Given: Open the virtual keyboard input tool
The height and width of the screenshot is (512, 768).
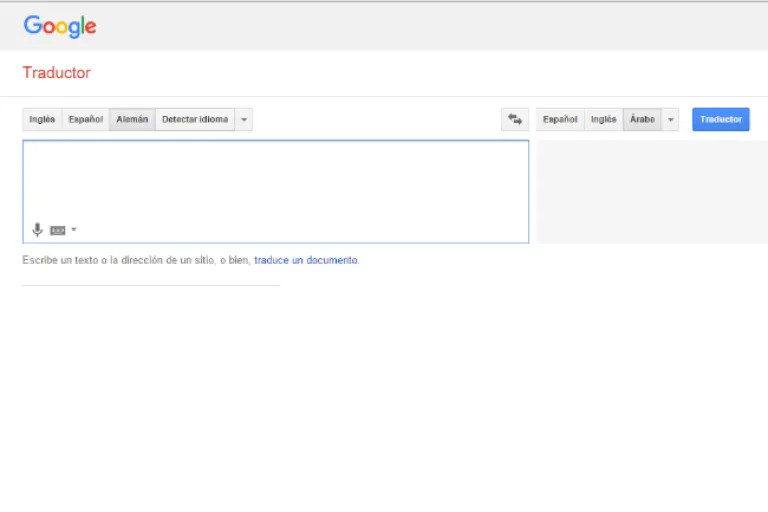Looking at the screenshot, I should pos(58,230).
